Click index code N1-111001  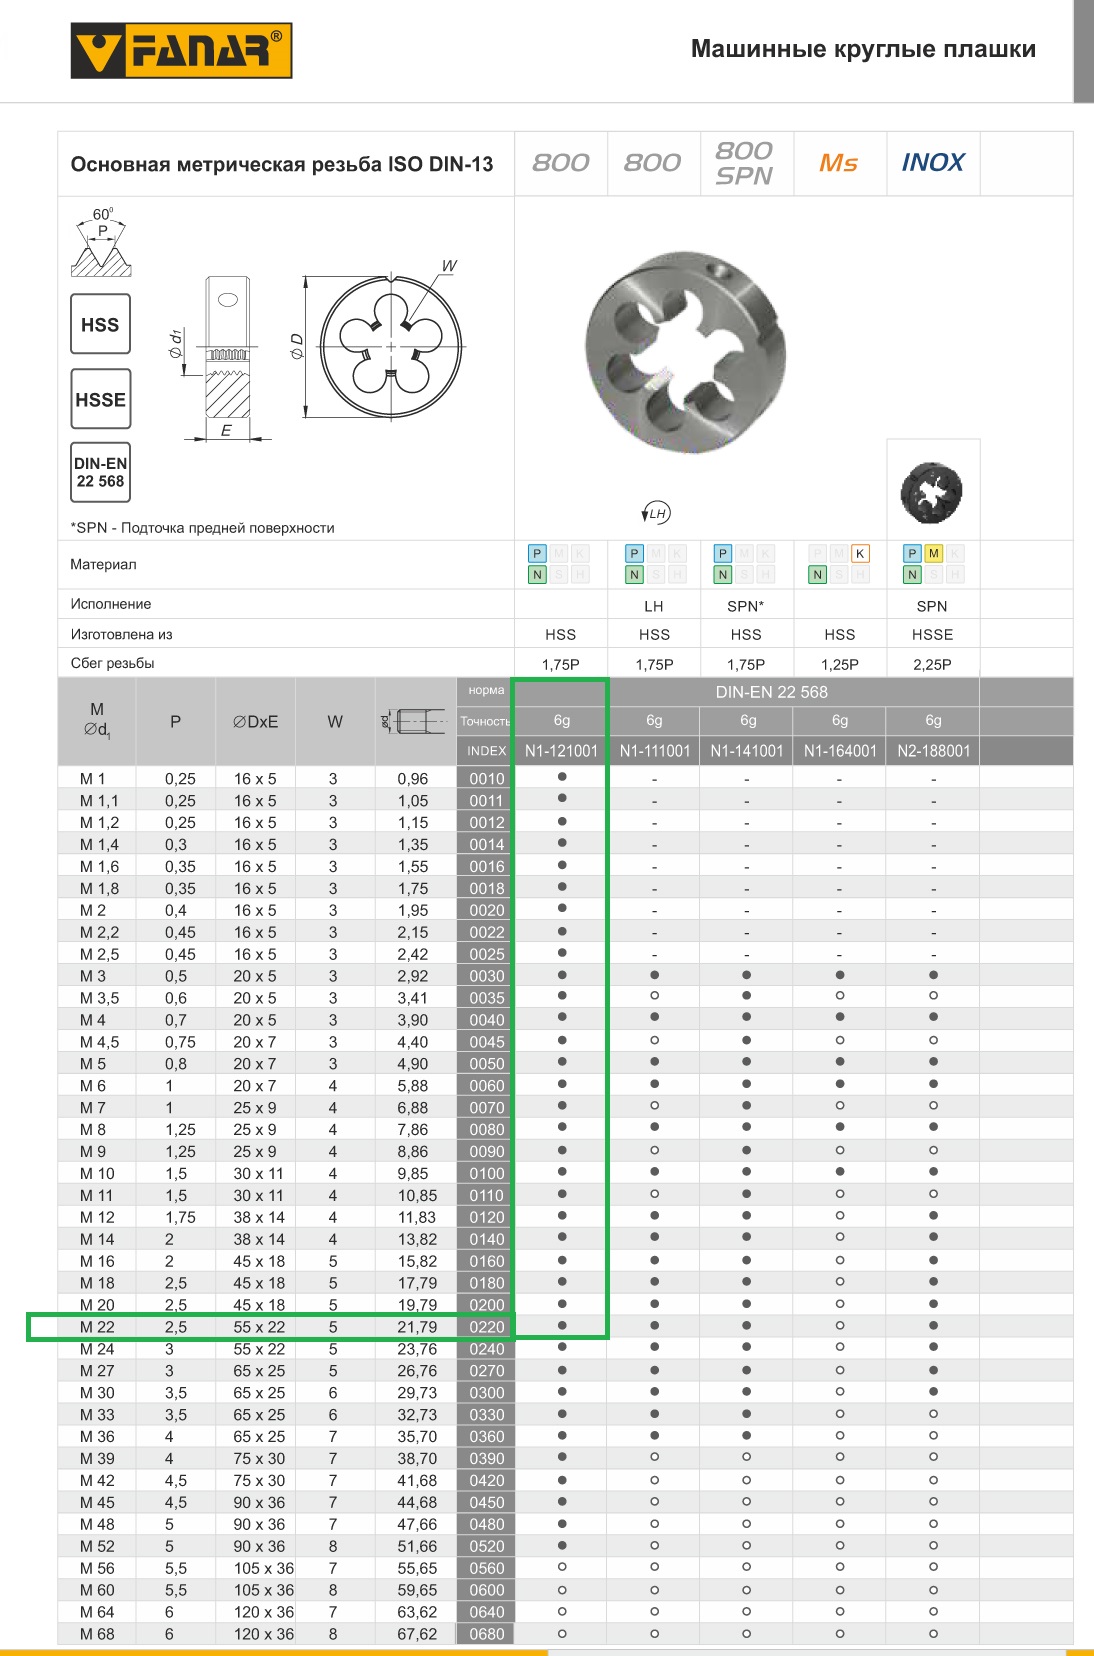[655, 751]
